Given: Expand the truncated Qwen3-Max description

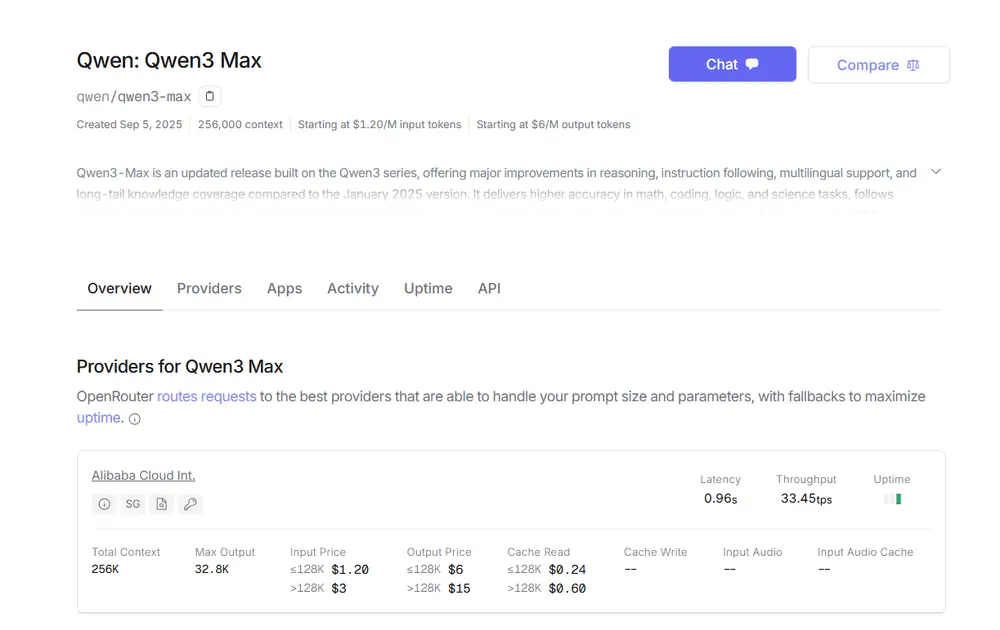Looking at the screenshot, I should (x=936, y=171).
